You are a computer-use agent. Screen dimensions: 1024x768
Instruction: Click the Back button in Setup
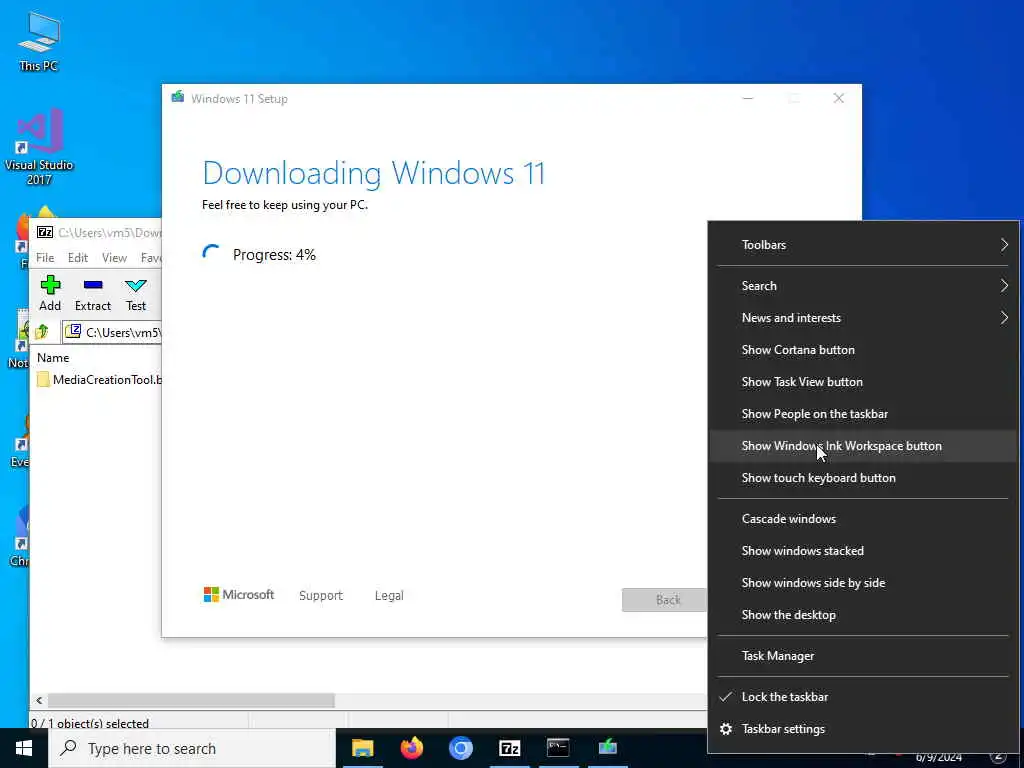point(665,600)
